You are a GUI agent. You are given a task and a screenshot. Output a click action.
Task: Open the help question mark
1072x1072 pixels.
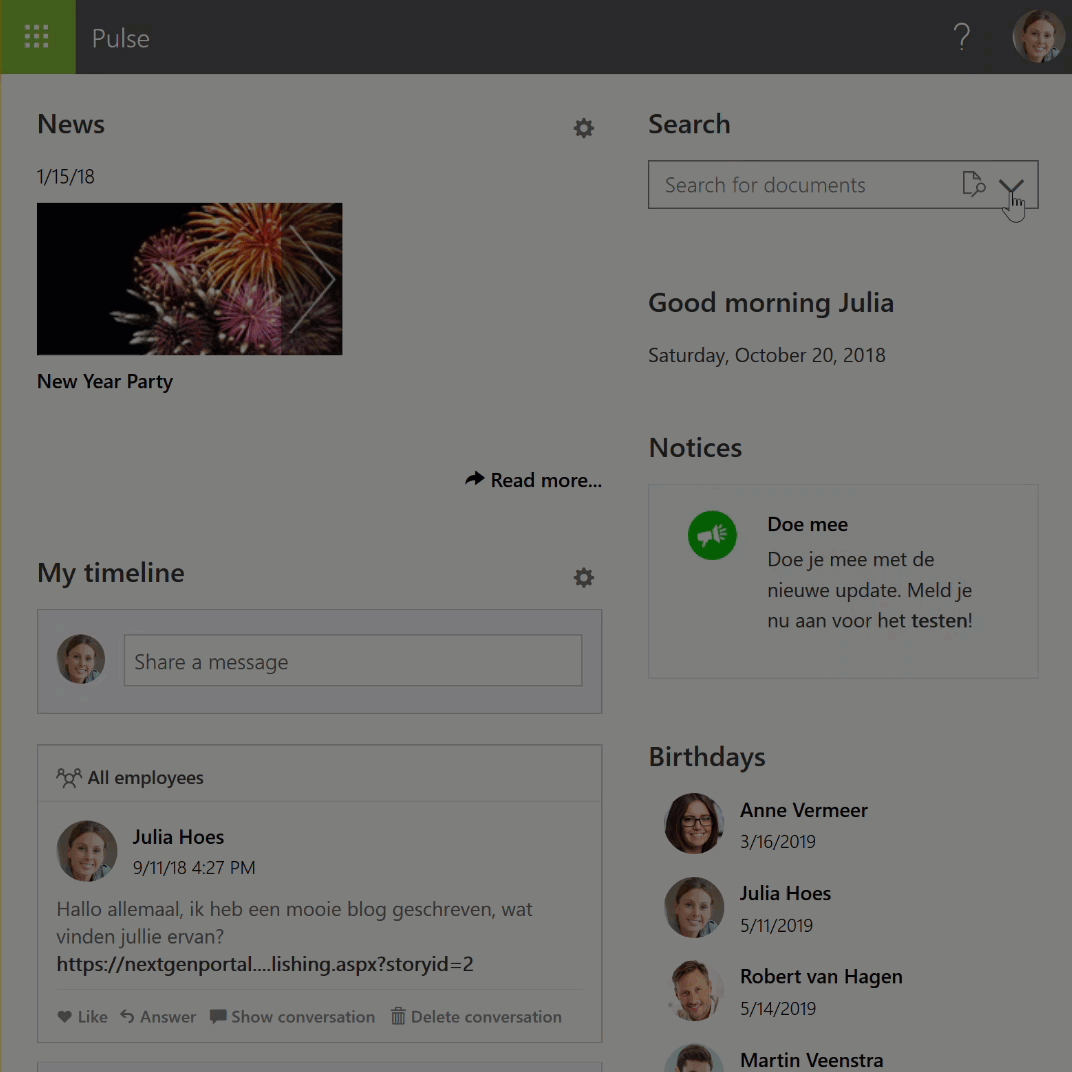(961, 37)
